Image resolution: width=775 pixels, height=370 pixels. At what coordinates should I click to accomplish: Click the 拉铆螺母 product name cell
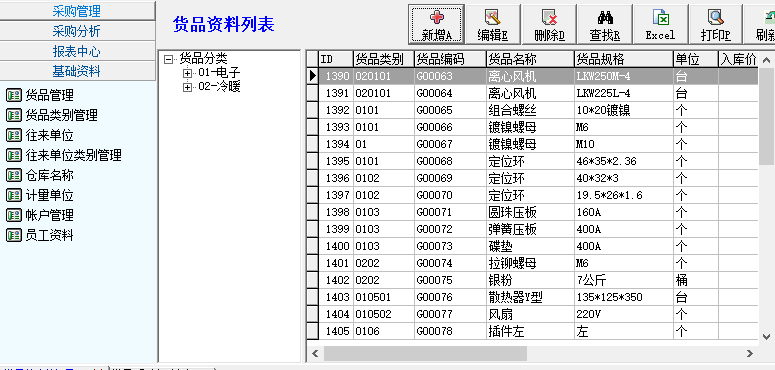[x=530, y=263]
